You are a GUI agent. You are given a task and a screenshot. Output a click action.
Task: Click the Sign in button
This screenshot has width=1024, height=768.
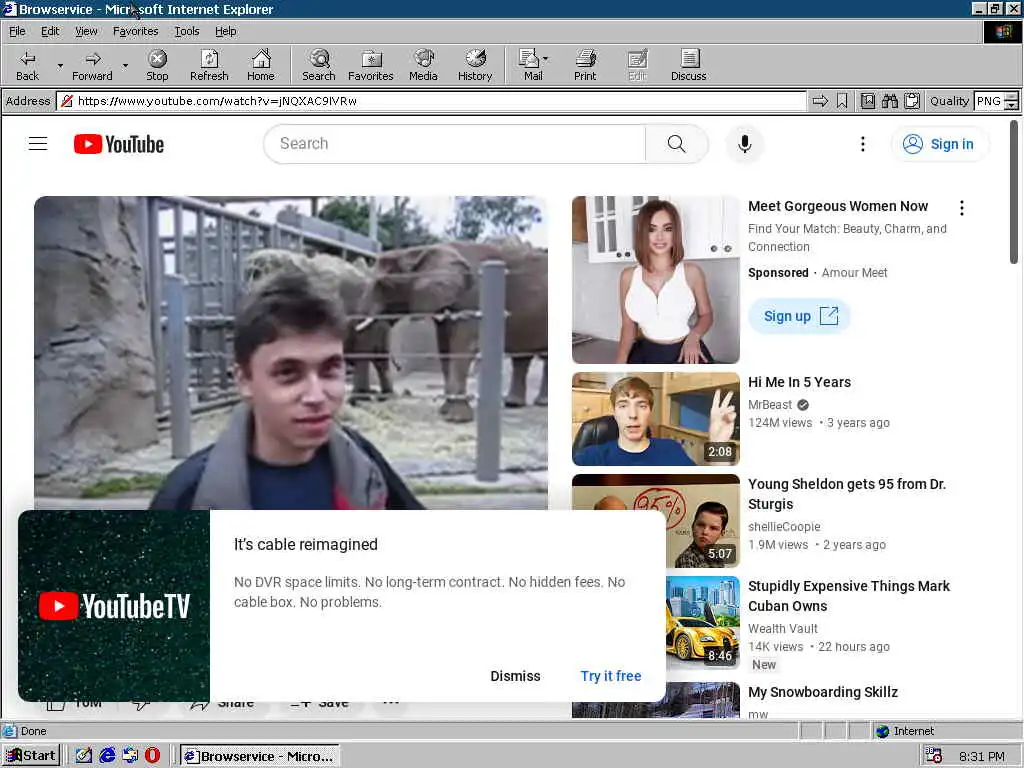click(940, 144)
